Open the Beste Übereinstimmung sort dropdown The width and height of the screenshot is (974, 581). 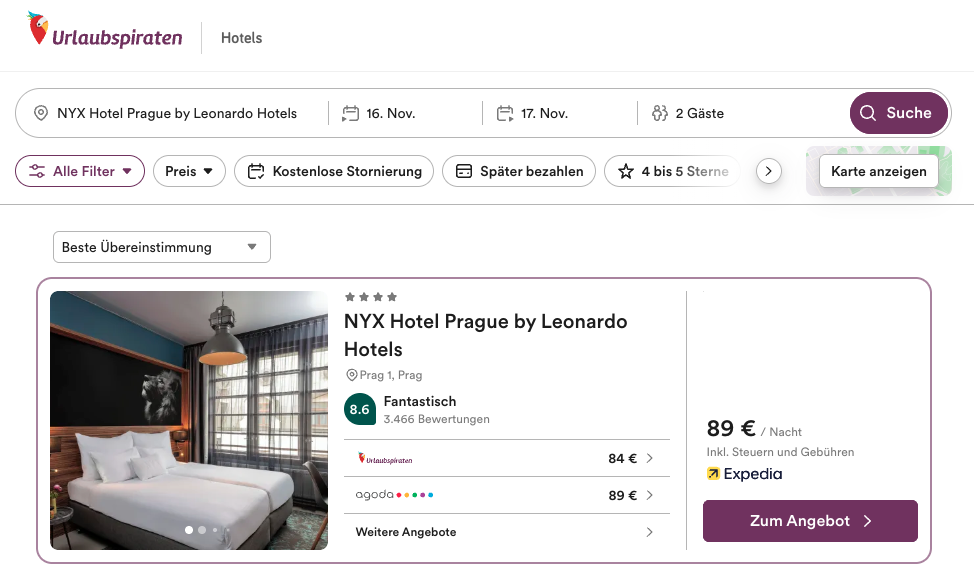point(161,247)
